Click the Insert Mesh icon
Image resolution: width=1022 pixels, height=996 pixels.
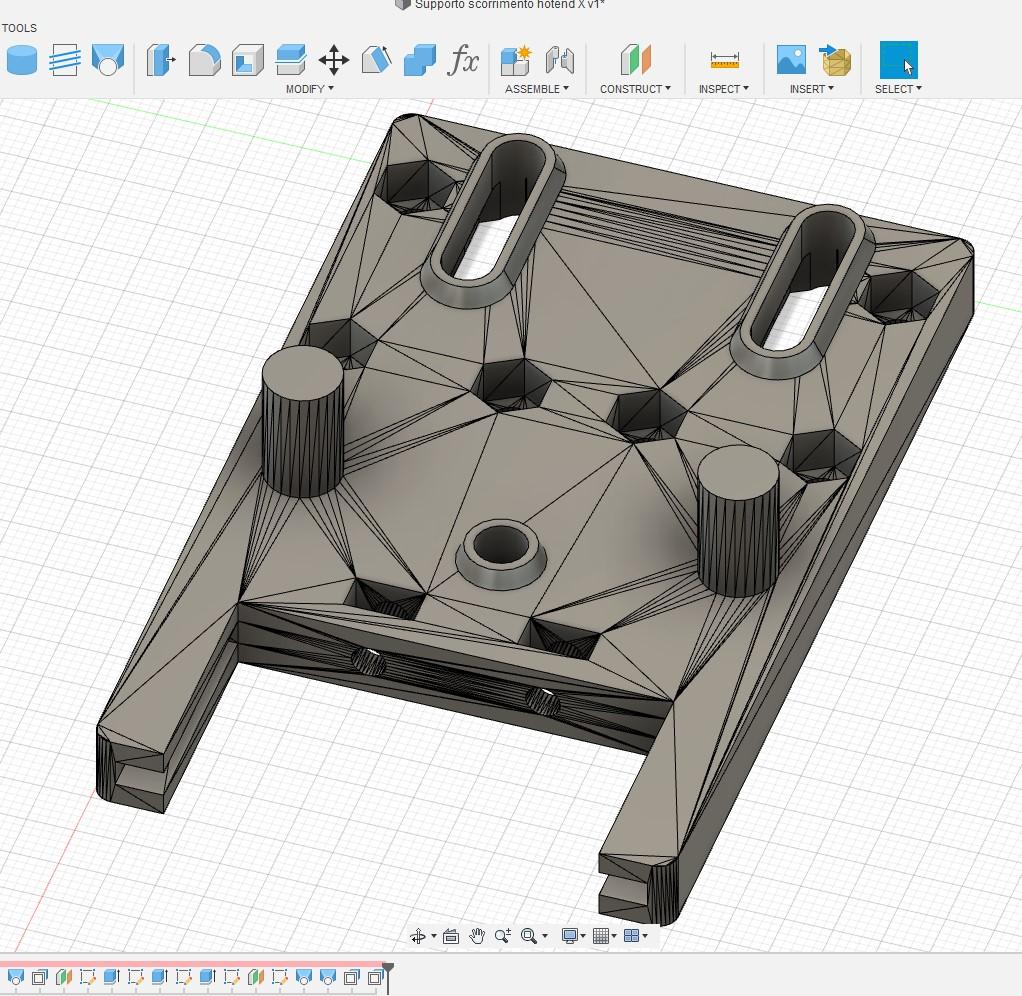835,60
